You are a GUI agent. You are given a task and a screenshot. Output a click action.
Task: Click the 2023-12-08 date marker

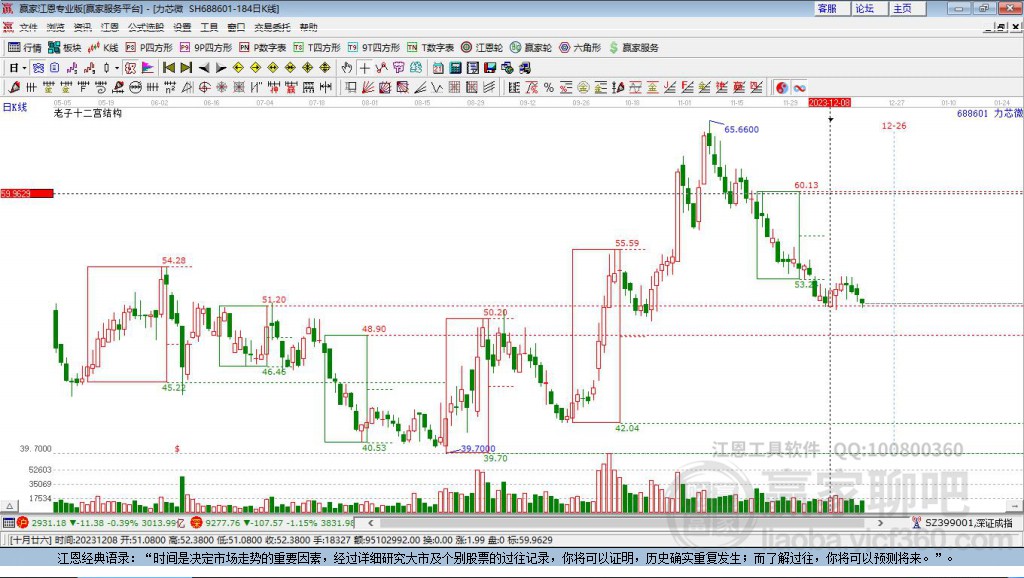829,102
